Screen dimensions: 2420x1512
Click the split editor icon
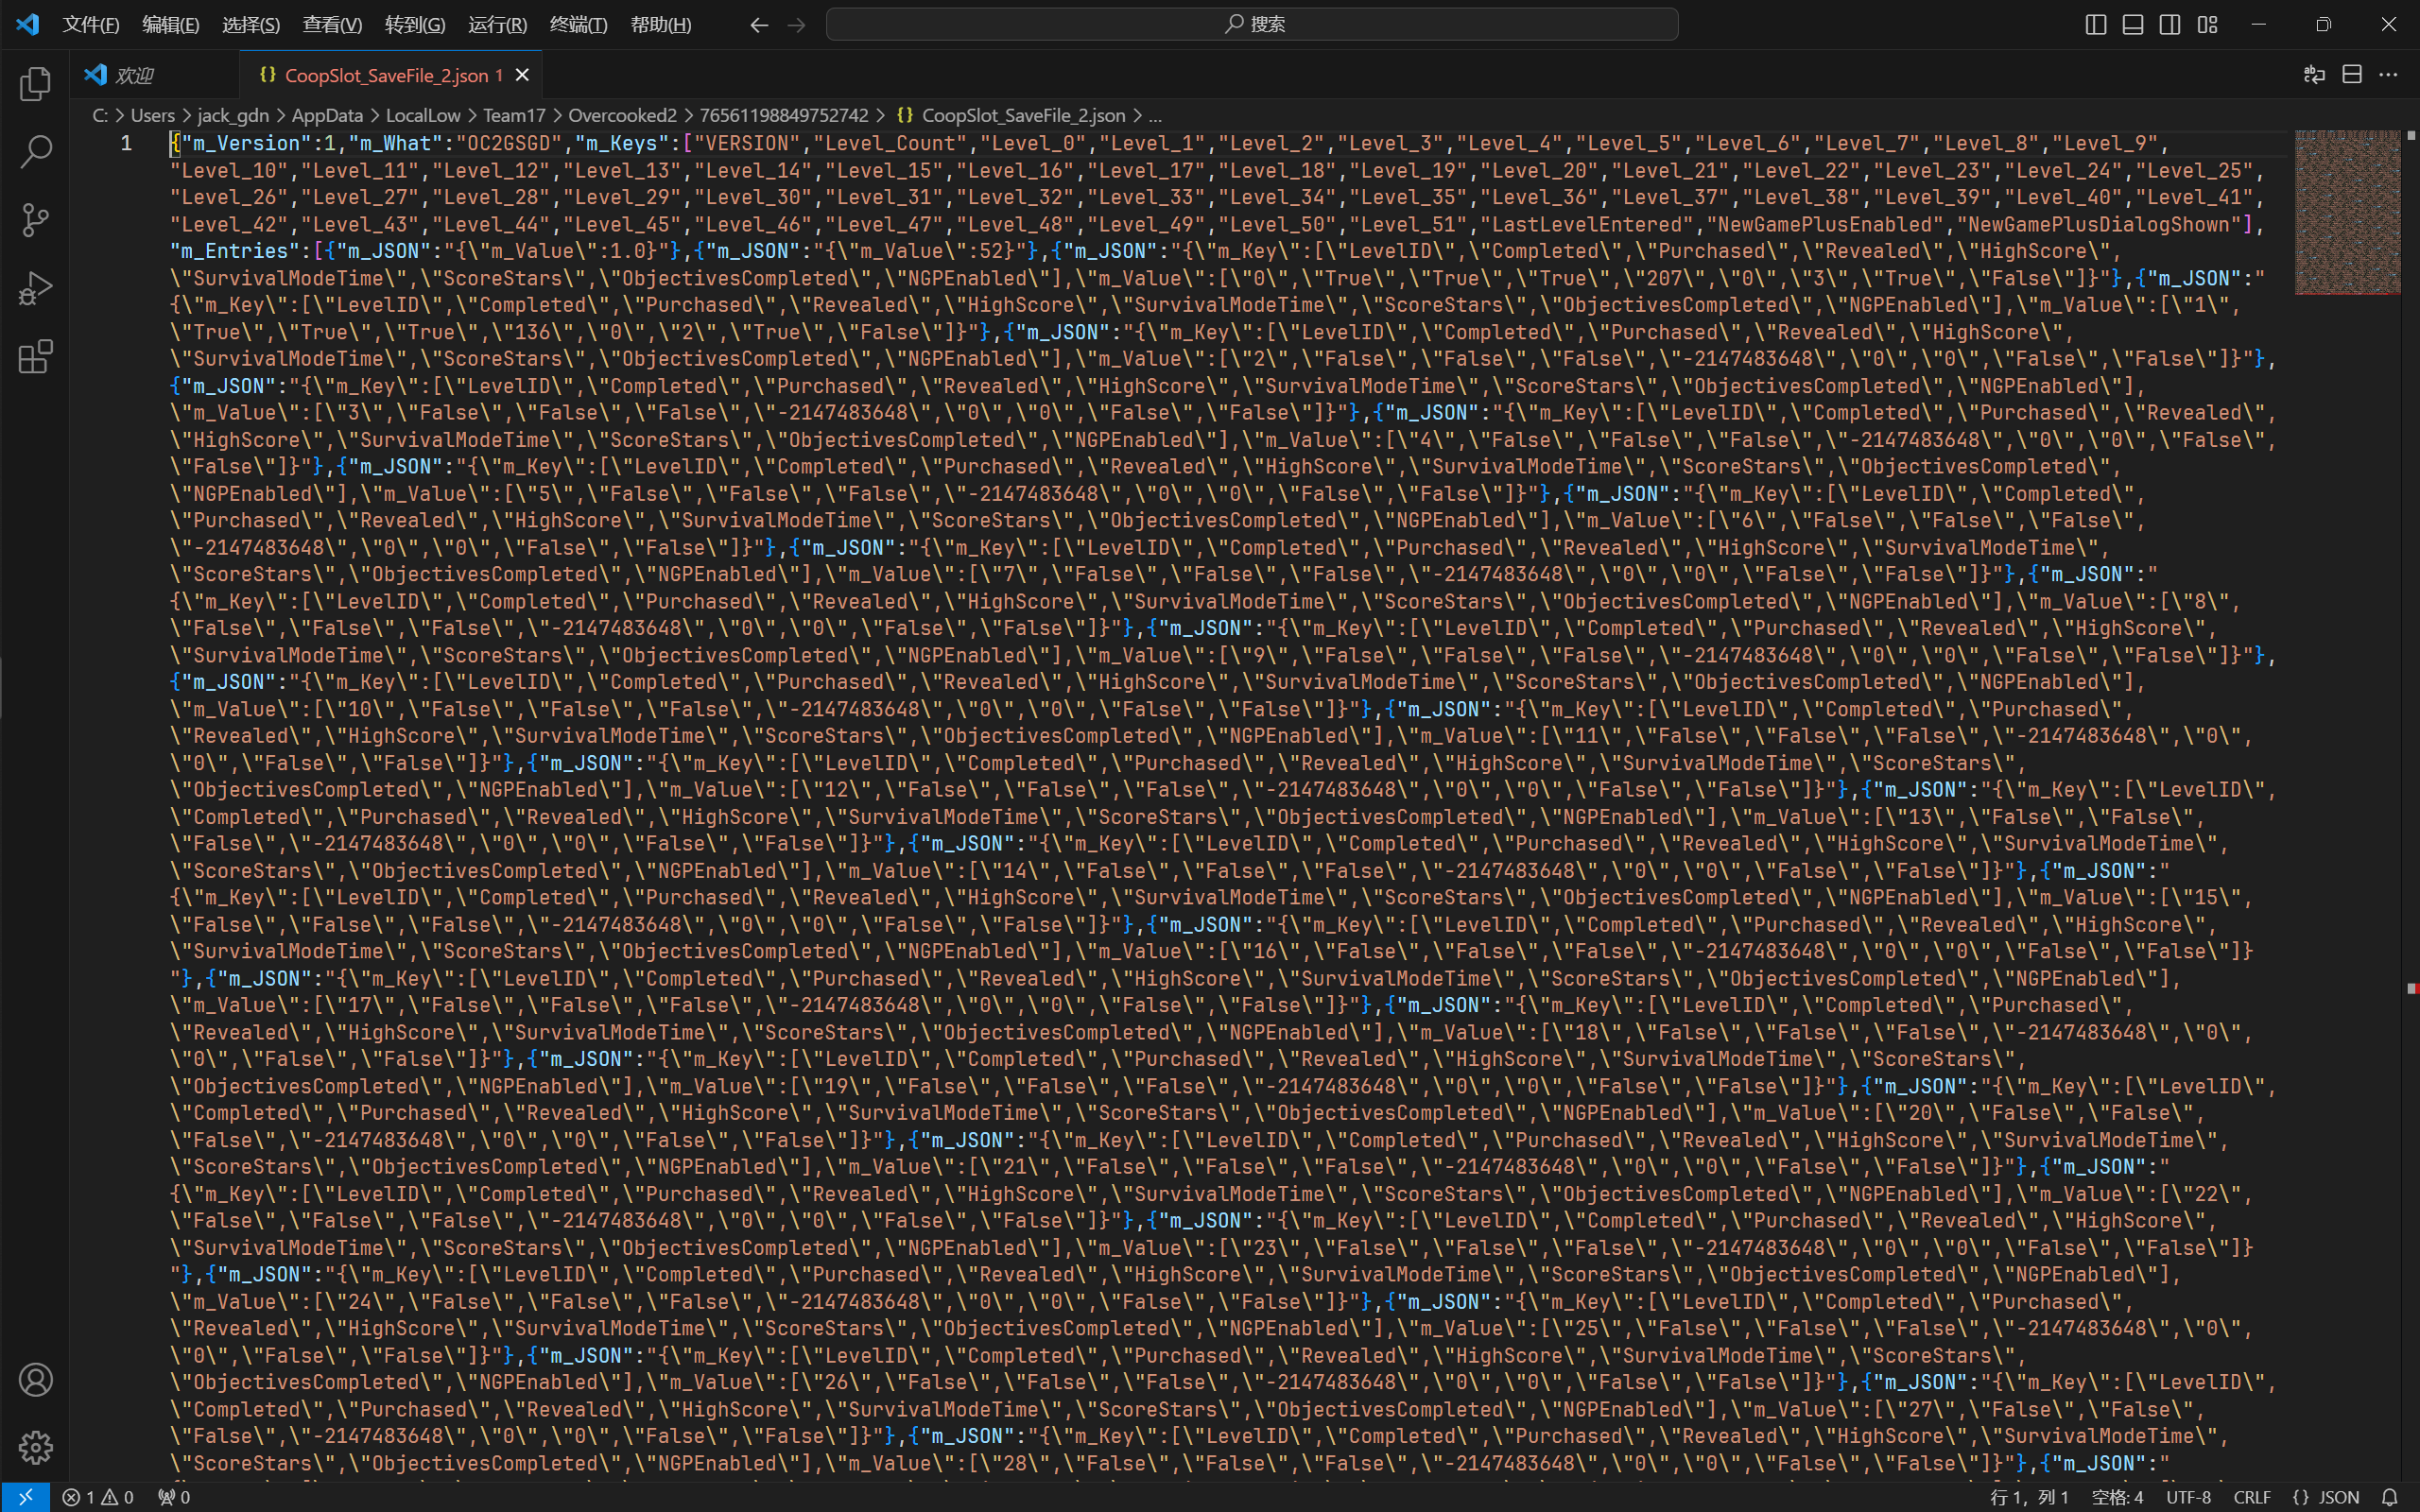(x=2352, y=75)
